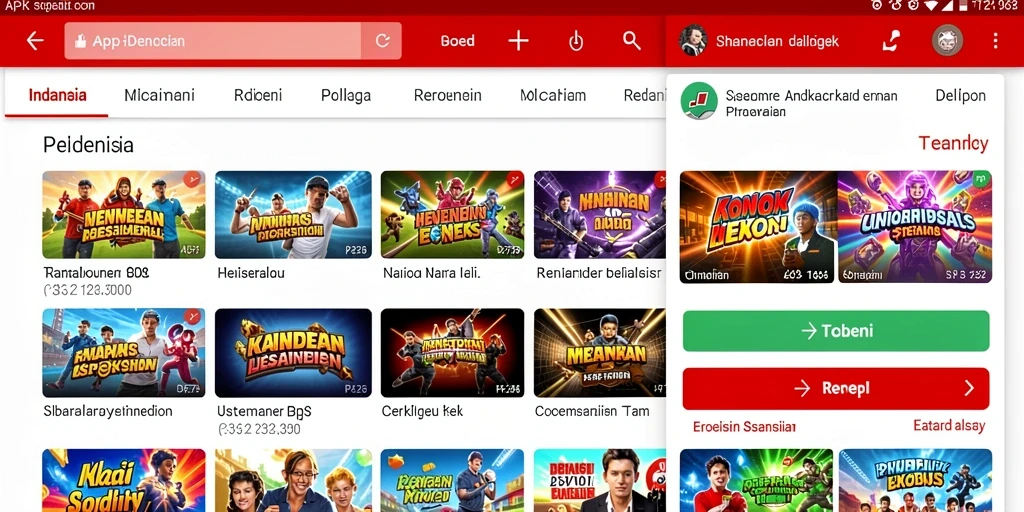The height and width of the screenshot is (512, 1024).
Task: Click the round avatar icon beside the menu dots
Action: pos(947,40)
